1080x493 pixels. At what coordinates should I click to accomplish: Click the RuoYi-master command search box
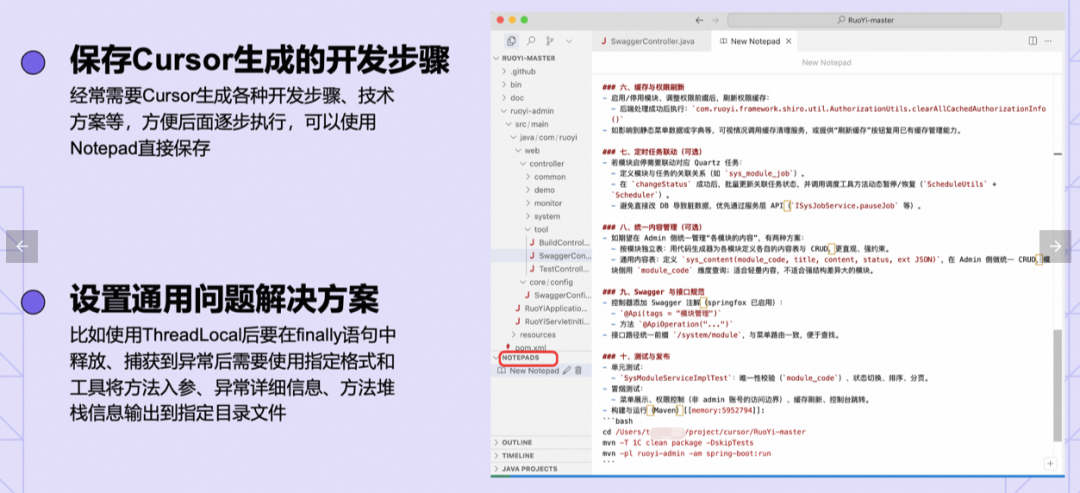pos(864,21)
